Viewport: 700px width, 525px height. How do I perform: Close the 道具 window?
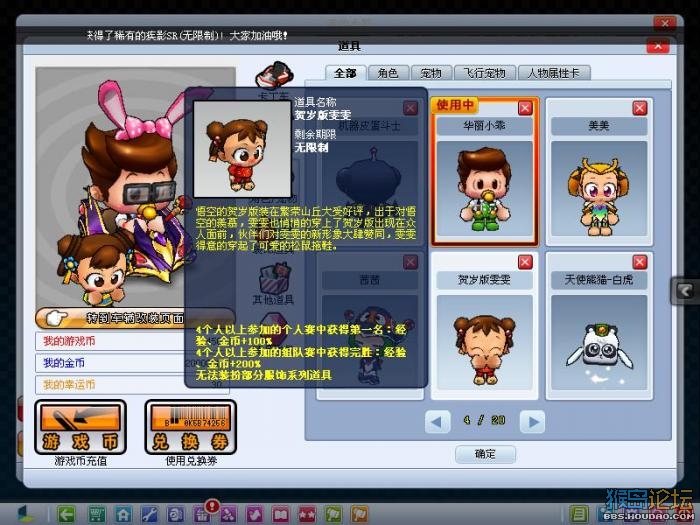click(x=658, y=46)
